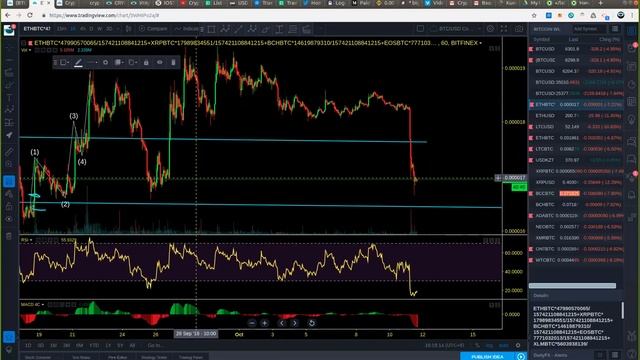Toggle auto scale on price axis
640x360 pixels.
tap(504, 346)
